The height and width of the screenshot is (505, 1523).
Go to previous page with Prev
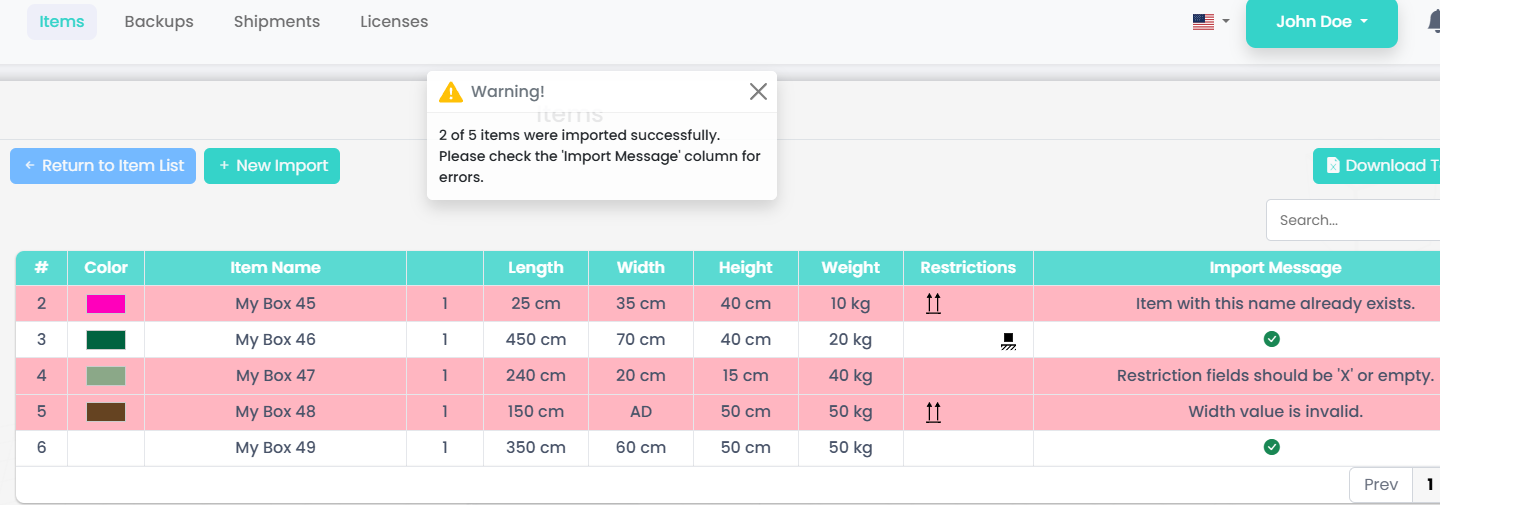pyautogui.click(x=1380, y=485)
